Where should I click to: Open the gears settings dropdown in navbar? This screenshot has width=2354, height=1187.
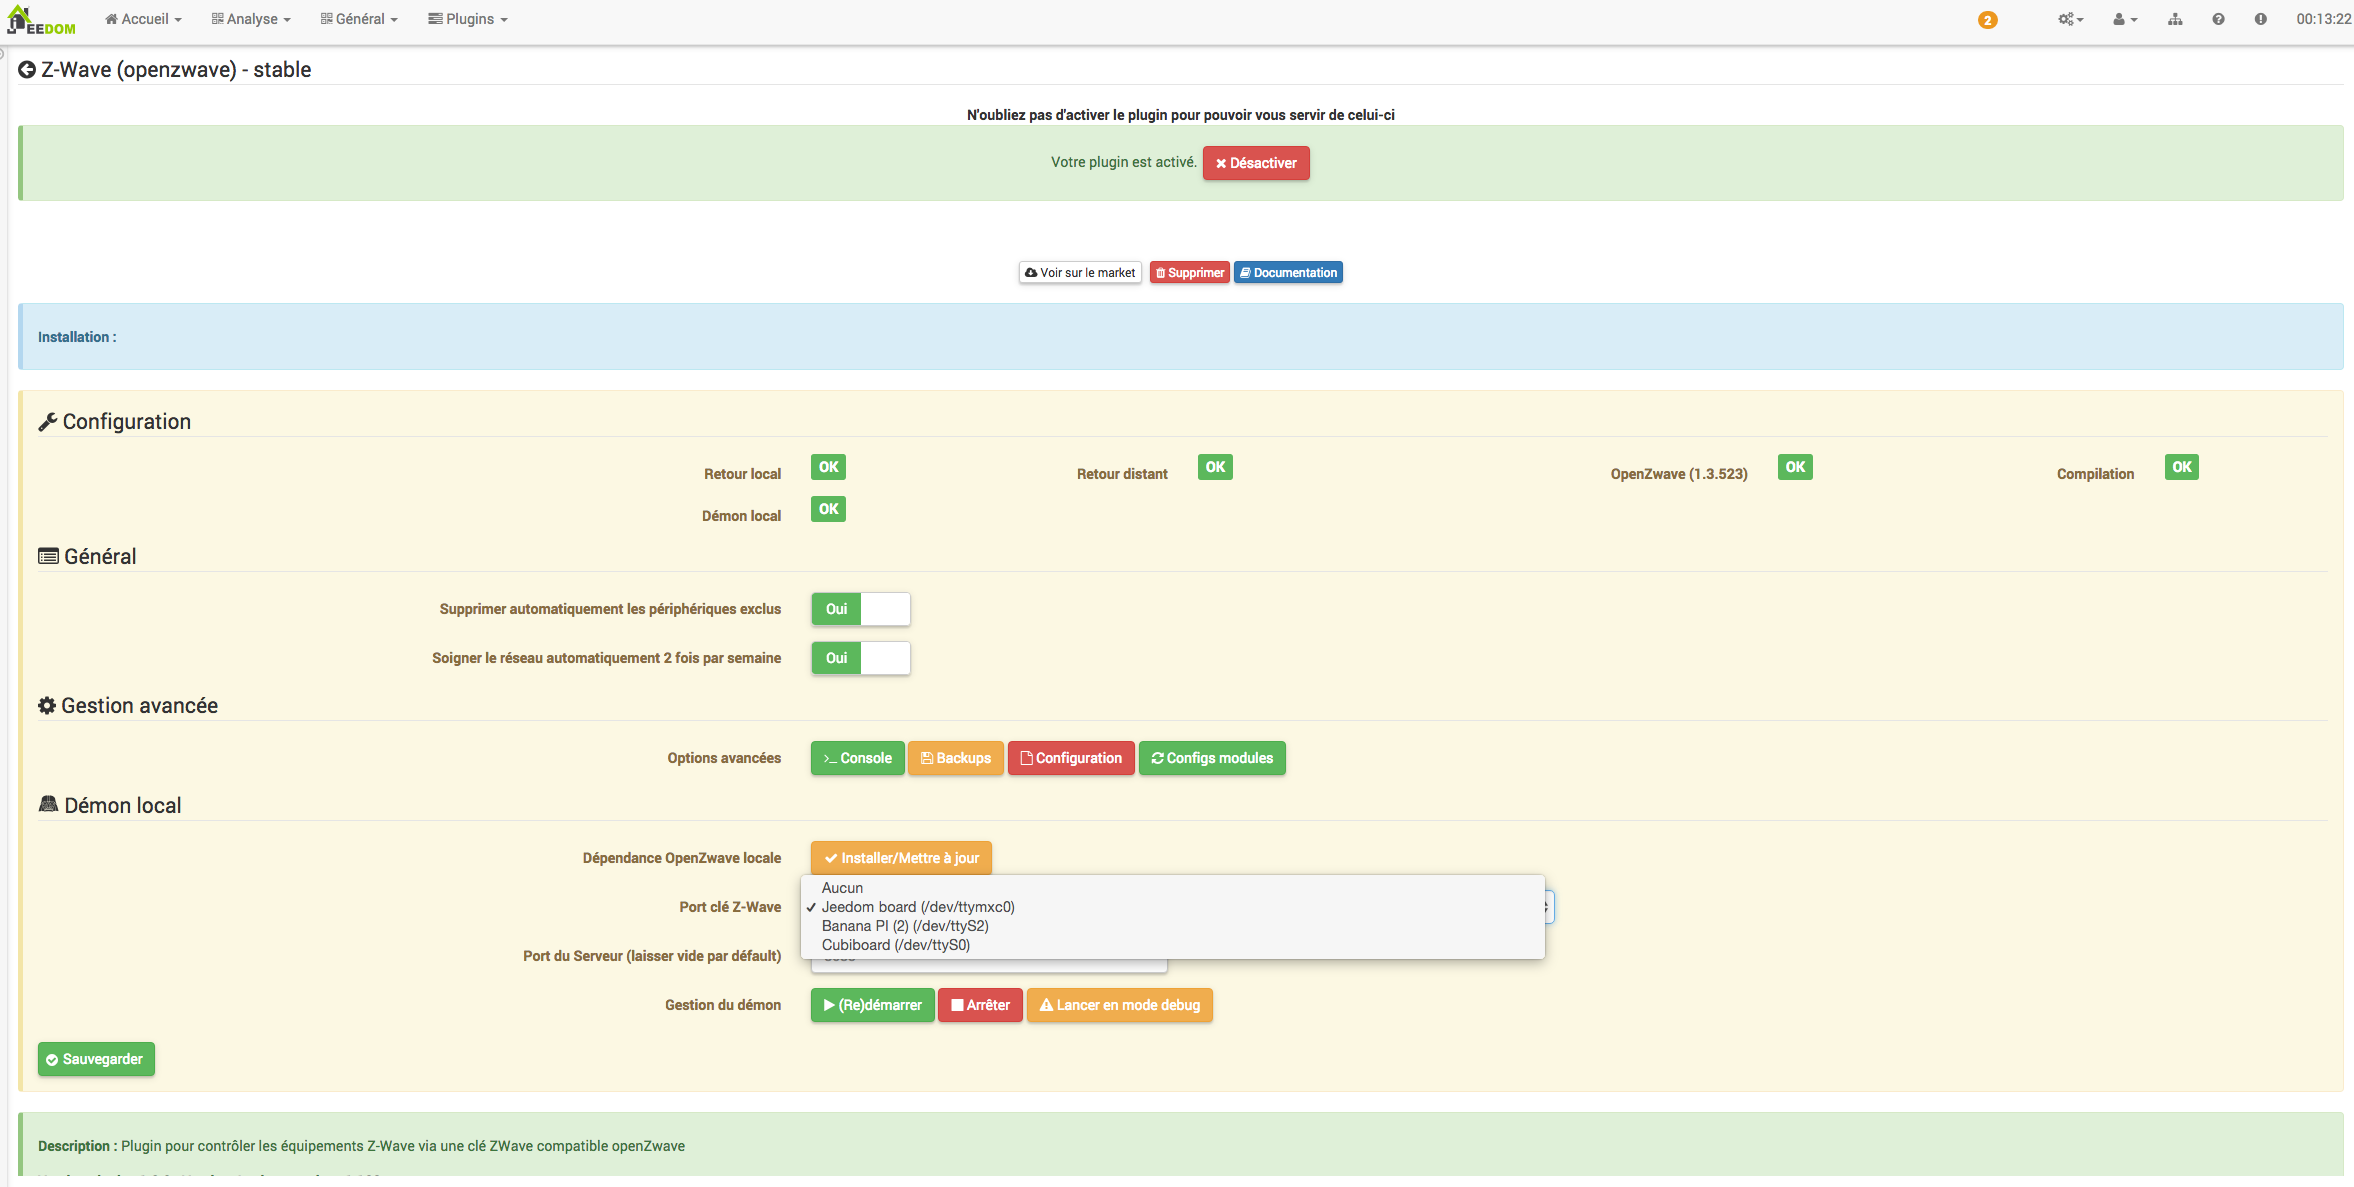pyautogui.click(x=2070, y=19)
